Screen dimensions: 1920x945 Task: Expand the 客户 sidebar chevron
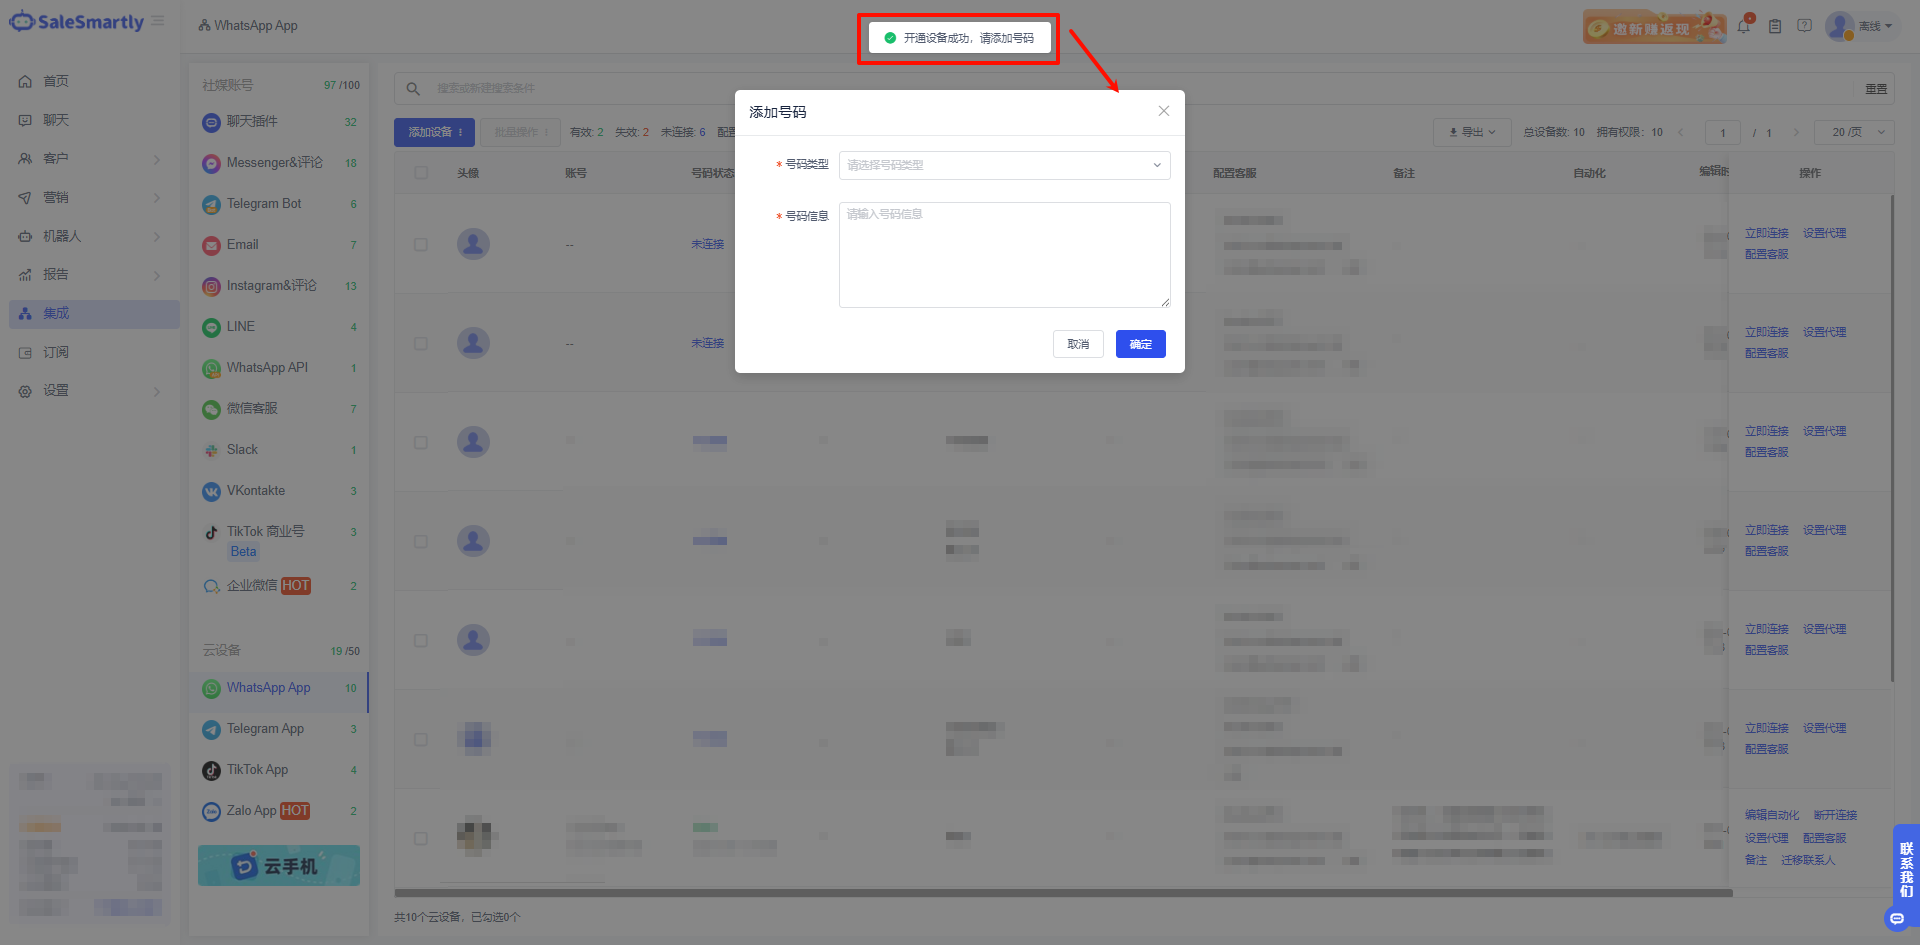tap(157, 159)
